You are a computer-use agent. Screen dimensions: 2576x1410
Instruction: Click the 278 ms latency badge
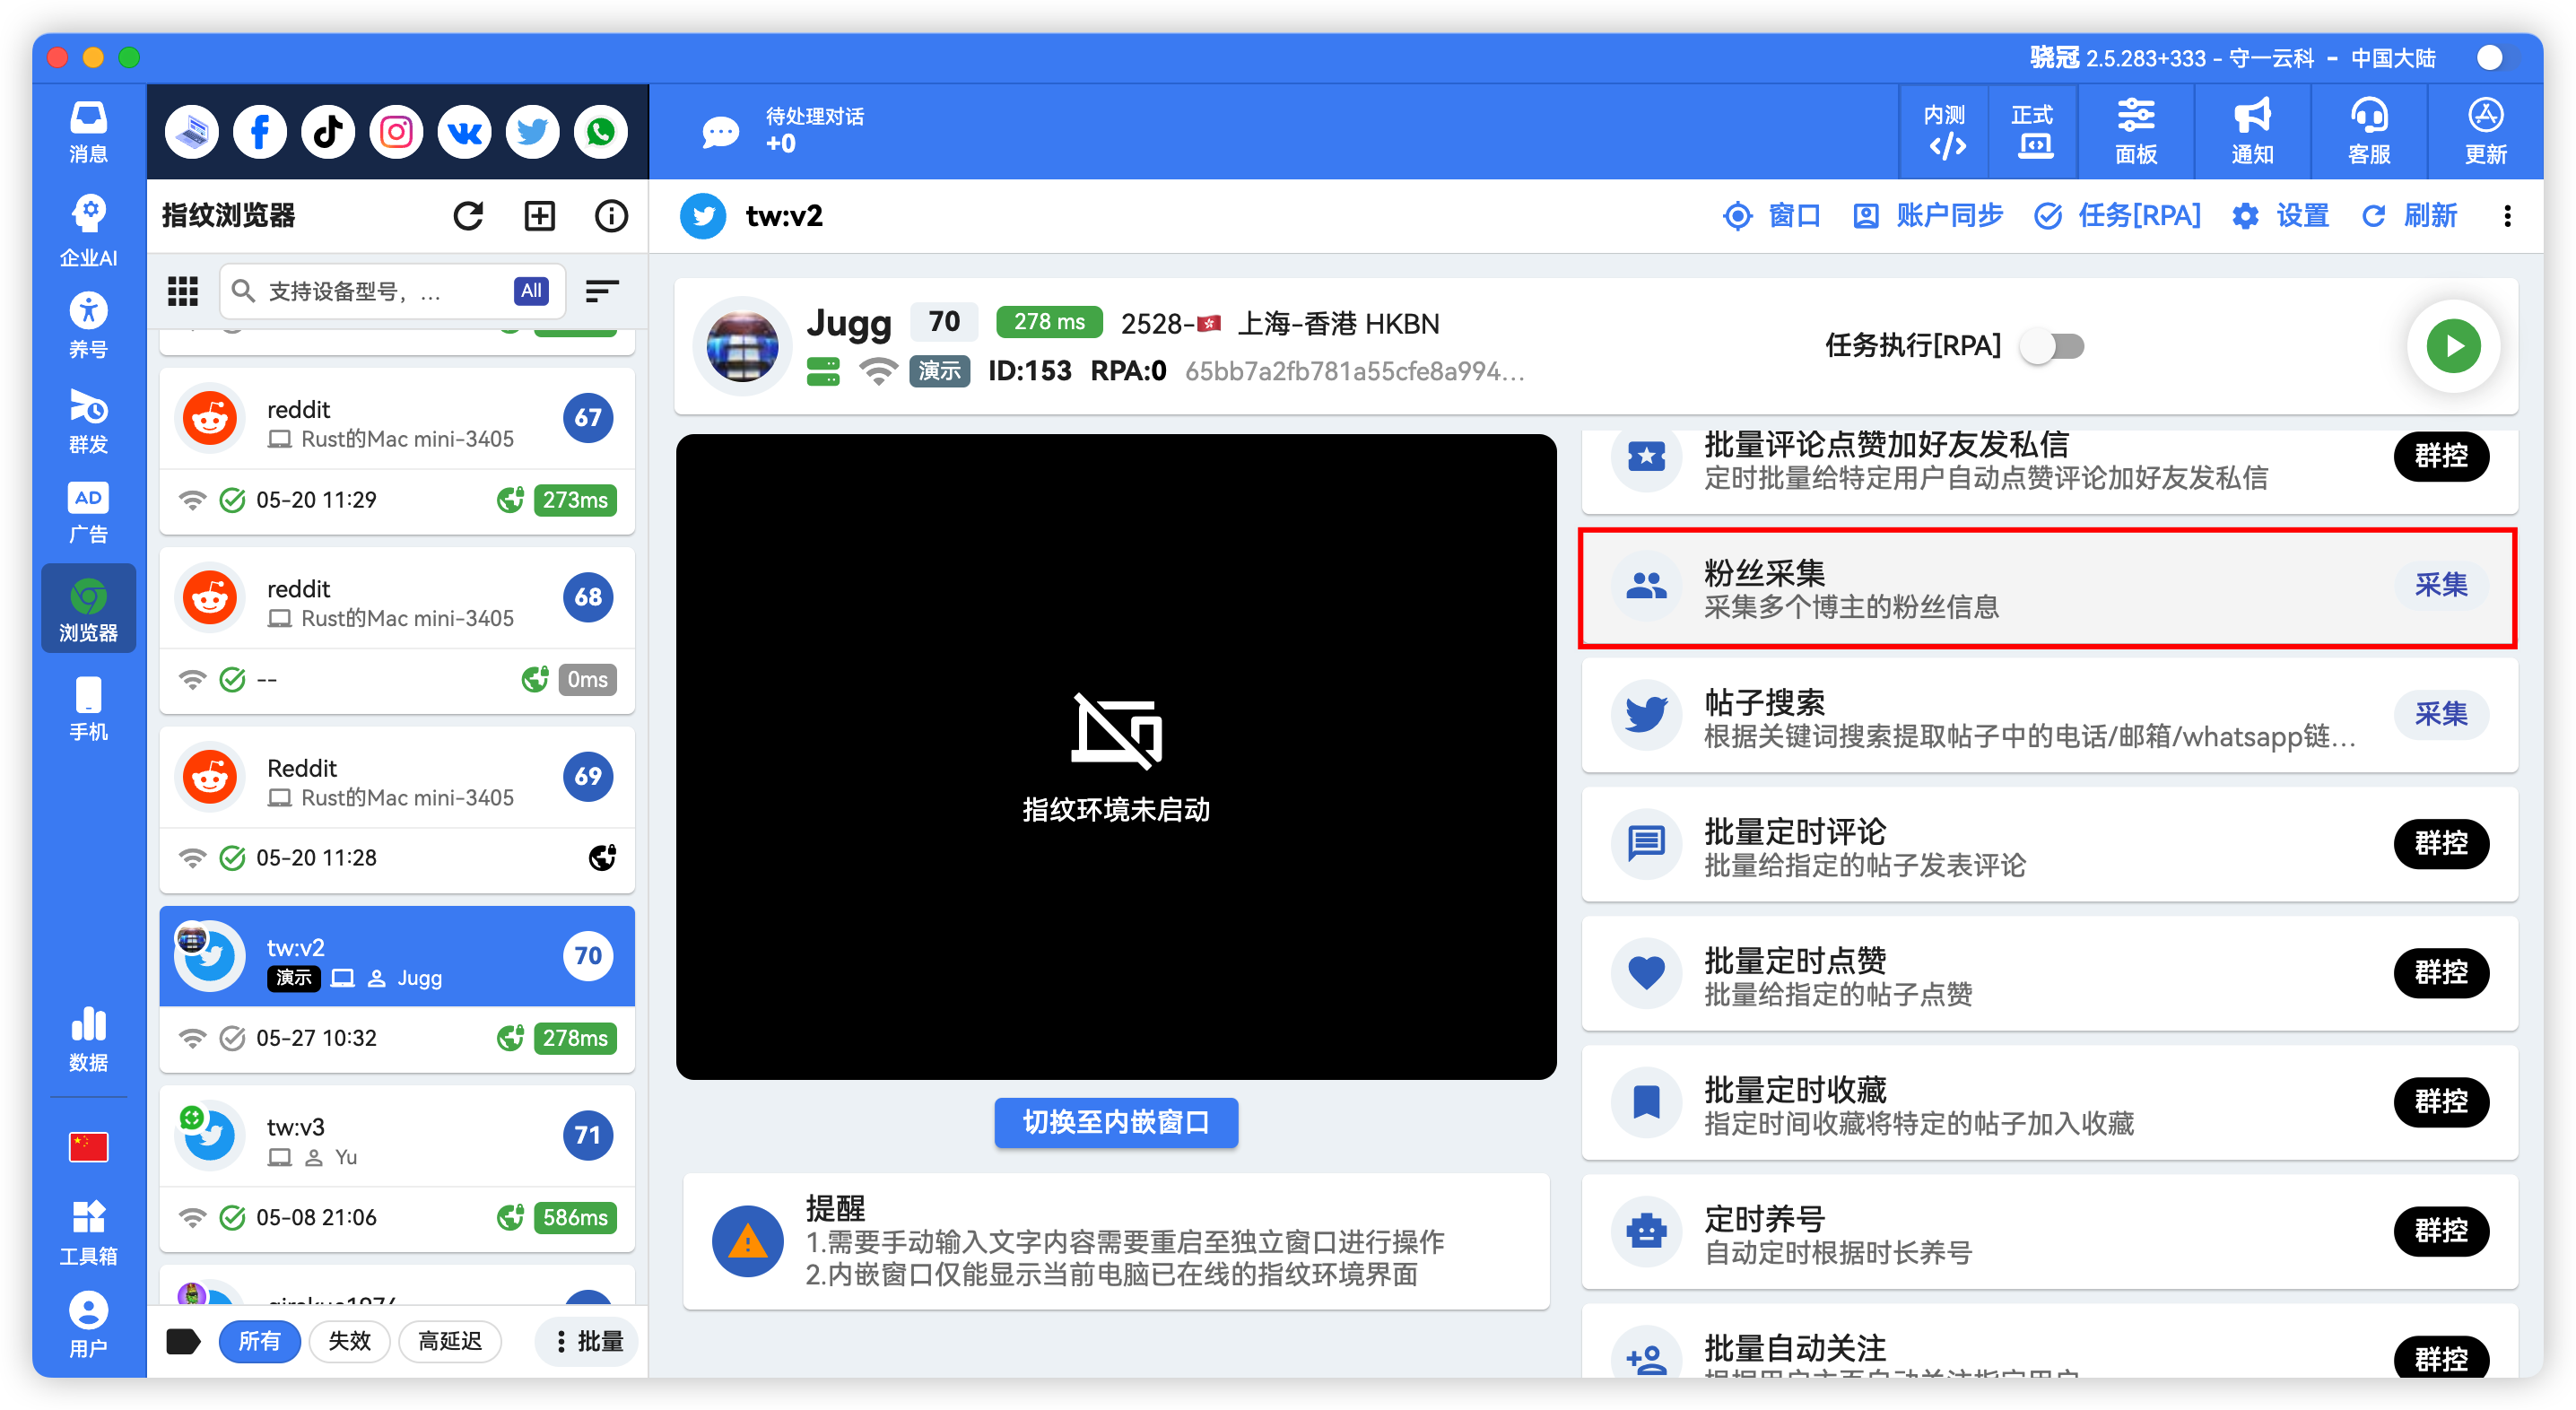(1049, 322)
